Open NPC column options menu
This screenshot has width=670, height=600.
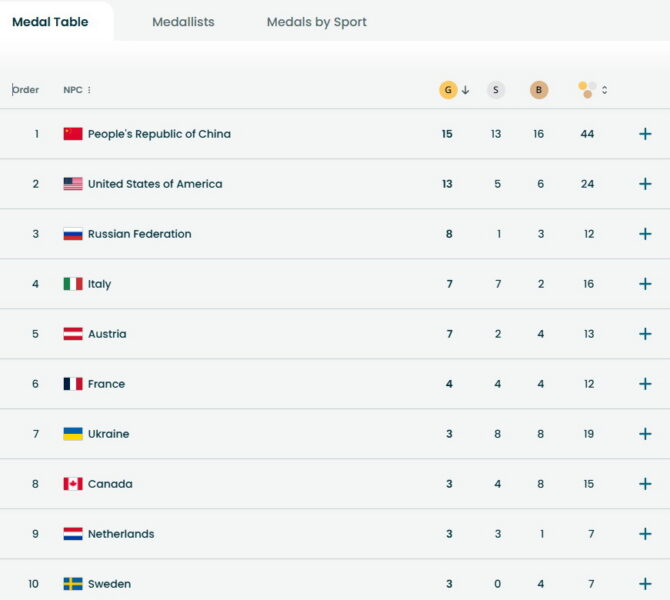coord(89,90)
